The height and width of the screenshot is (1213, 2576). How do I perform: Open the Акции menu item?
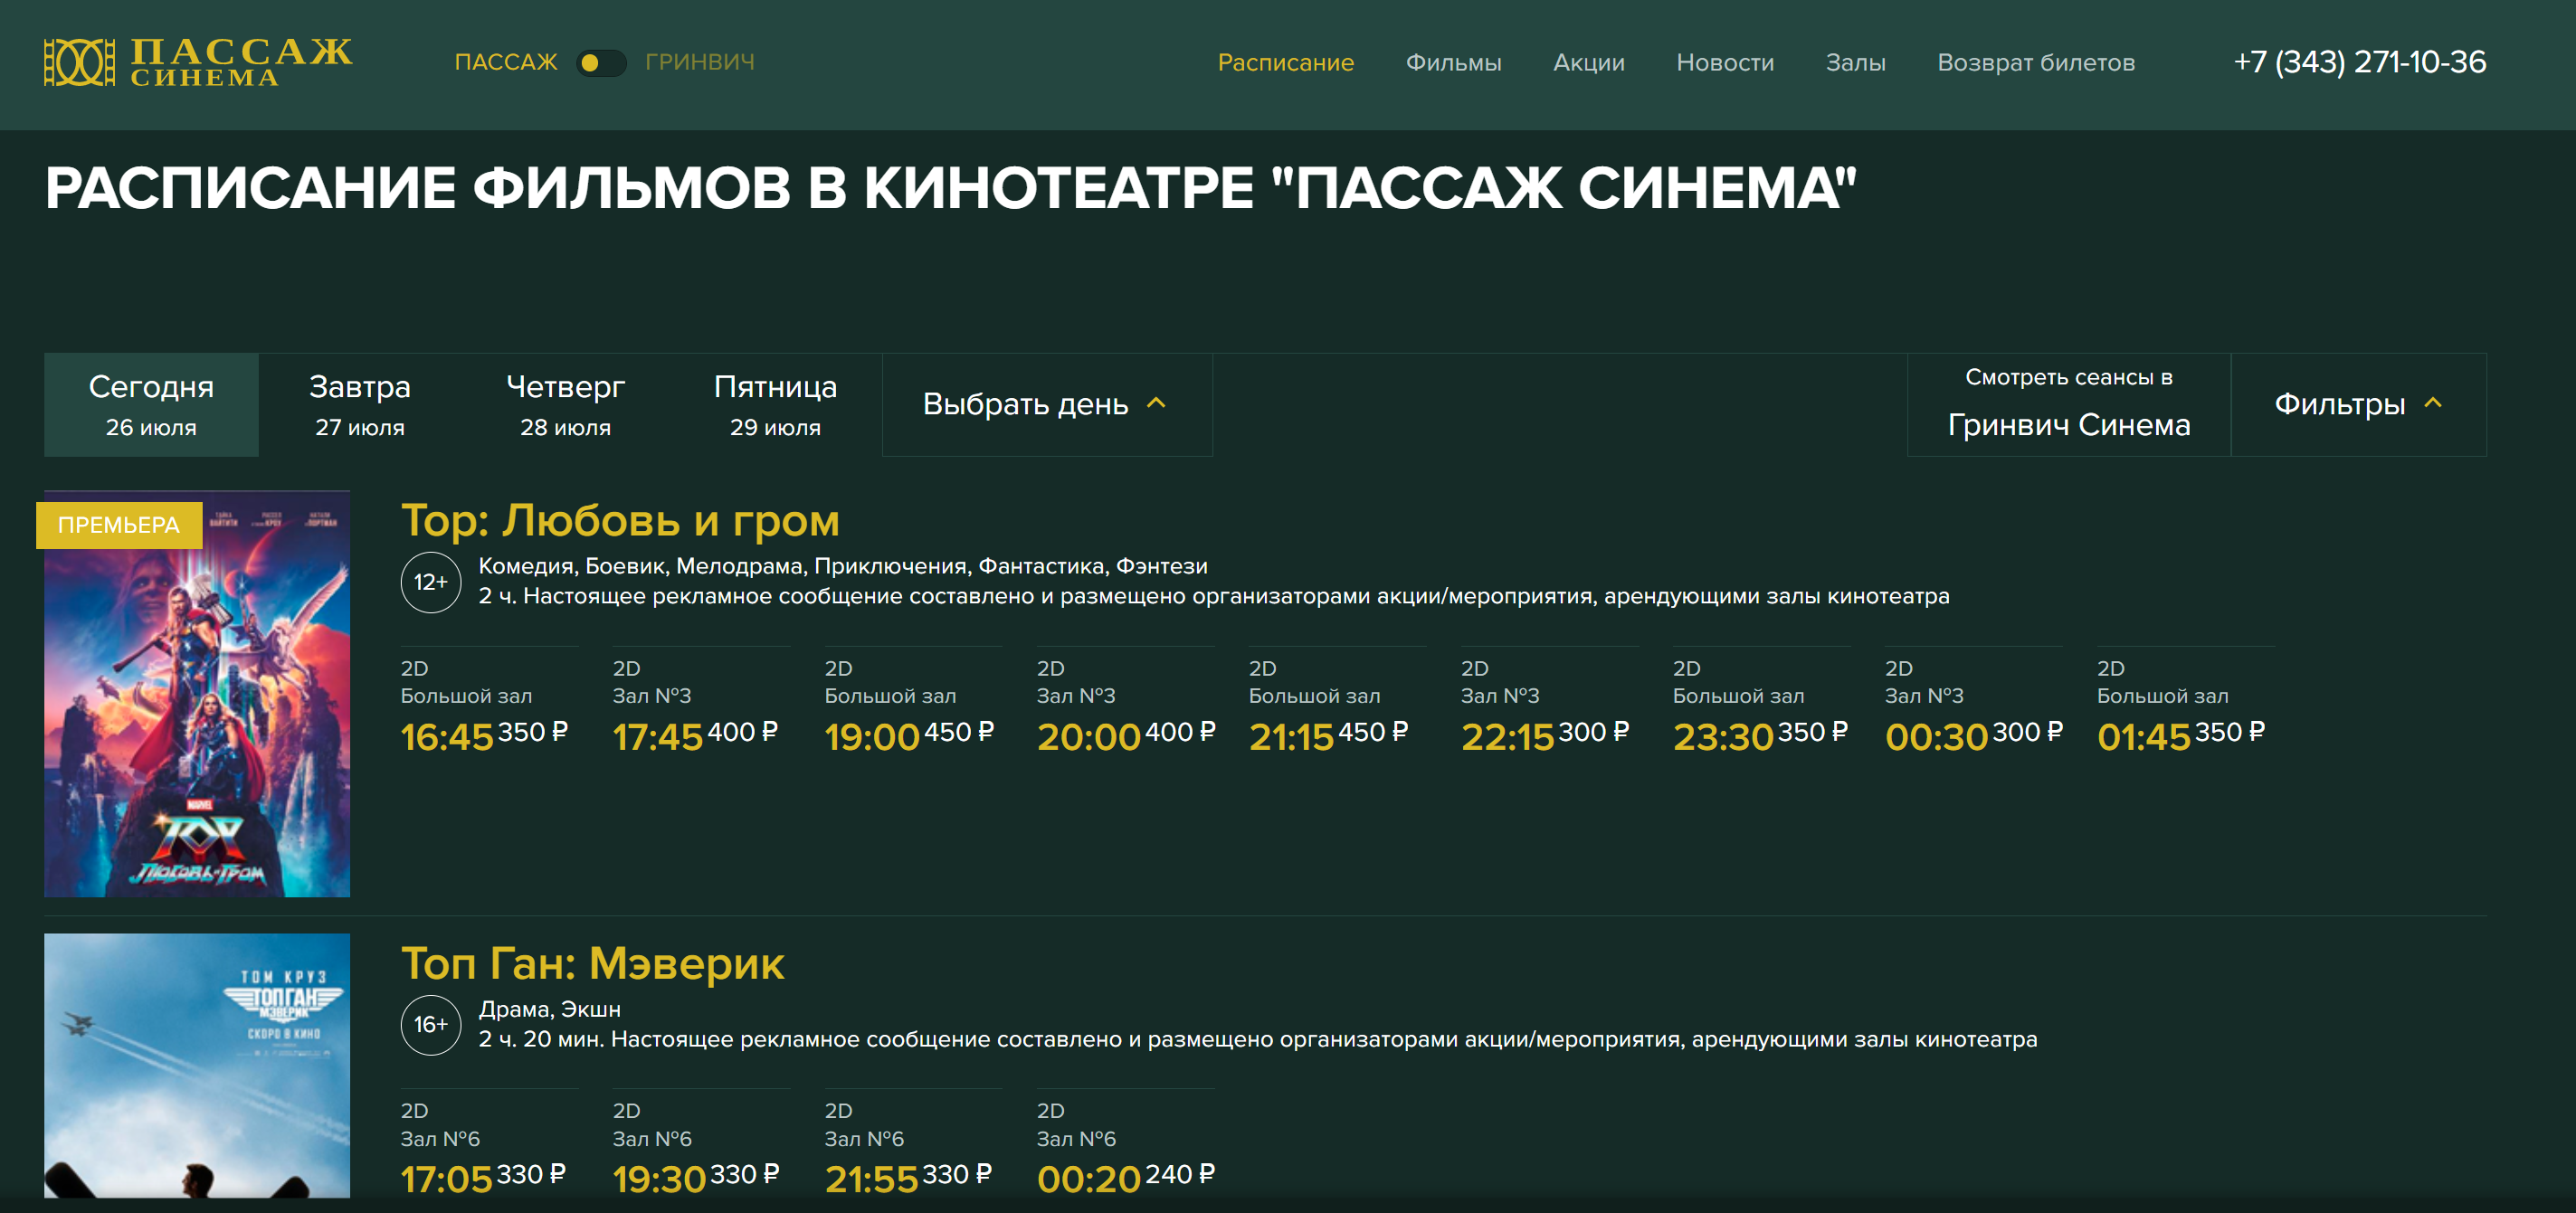[x=1588, y=63]
